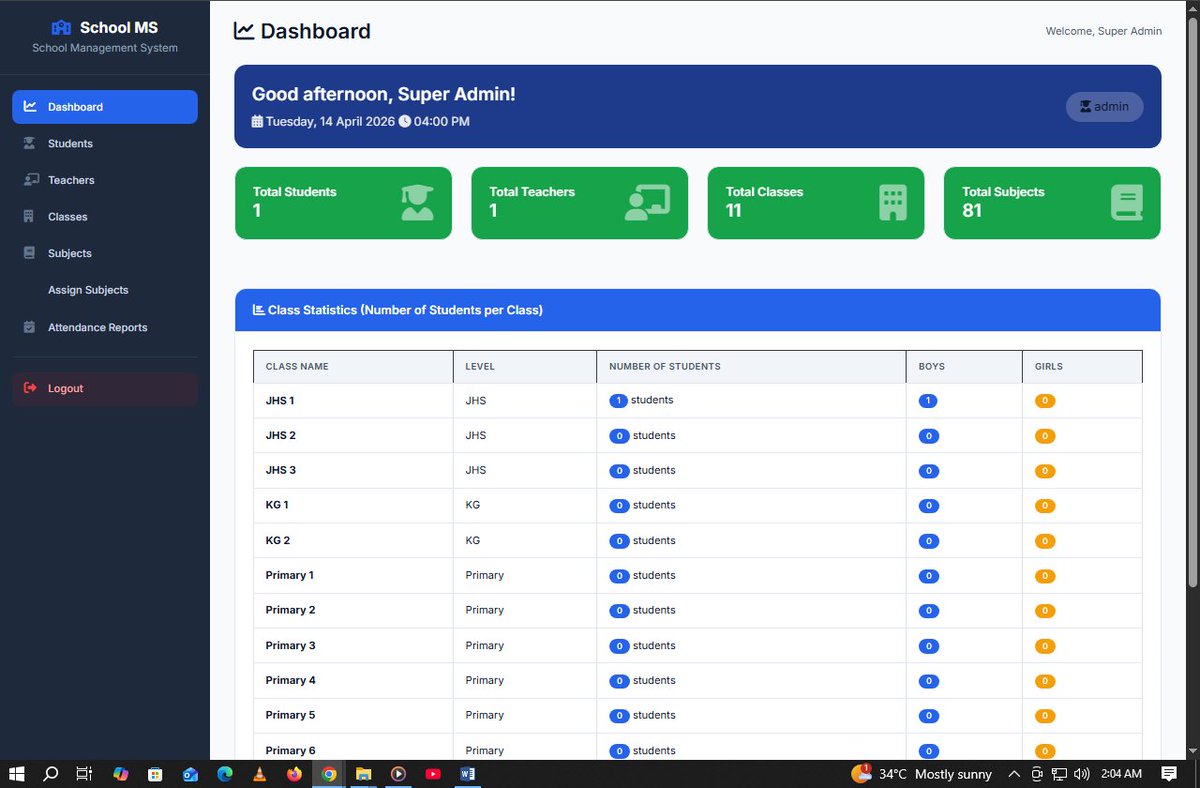Viewport: 1200px width, 788px height.
Task: Click the boys badge in Primary 2 row
Action: pyautogui.click(x=929, y=611)
